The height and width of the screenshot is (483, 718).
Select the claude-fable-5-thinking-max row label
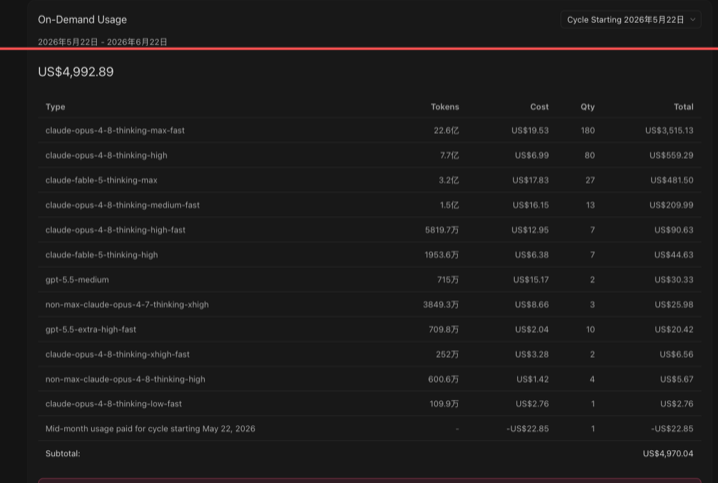pyautogui.click(x=101, y=180)
